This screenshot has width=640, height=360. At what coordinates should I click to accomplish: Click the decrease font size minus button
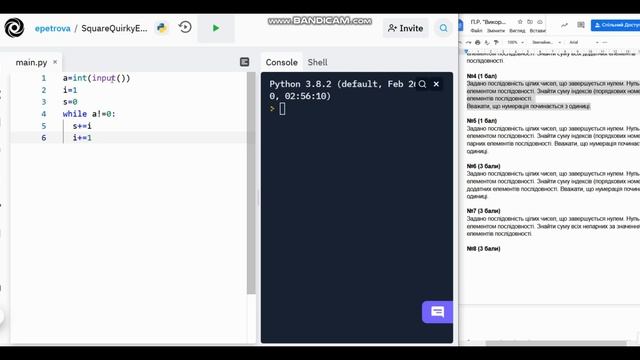[x=605, y=42]
